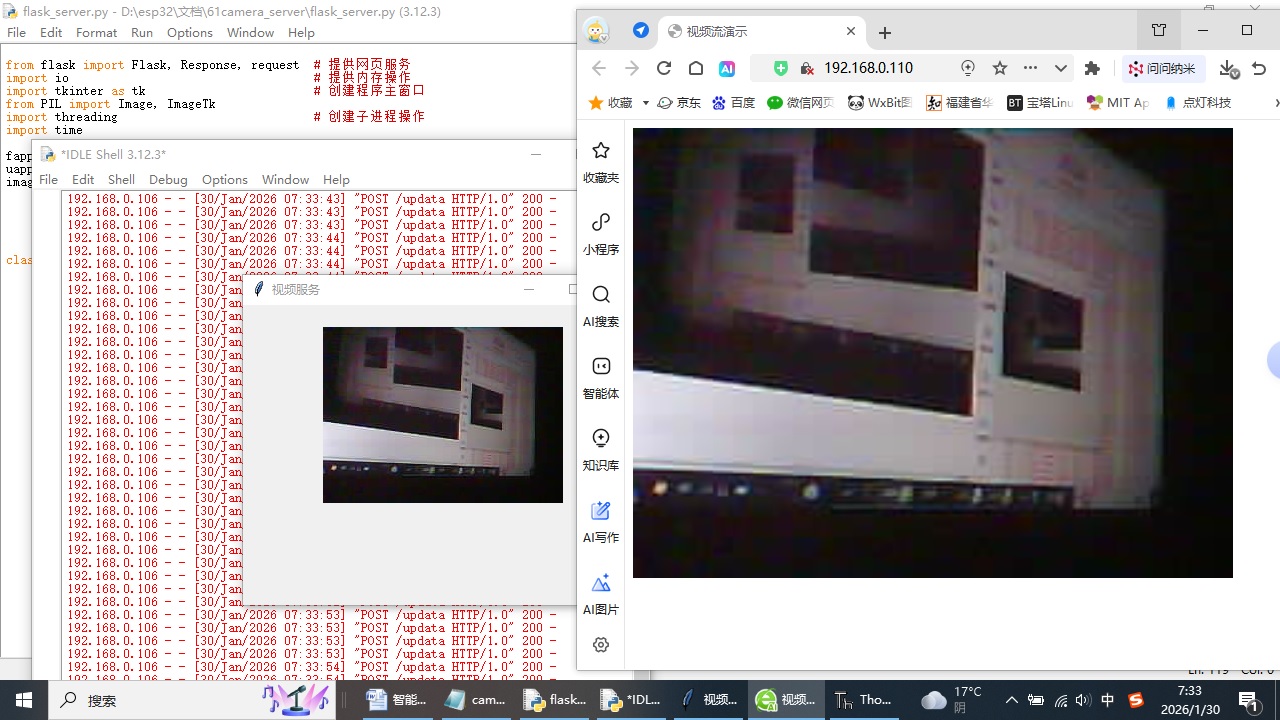
Task: Open Debug menu in IDLE Shell
Action: (168, 179)
